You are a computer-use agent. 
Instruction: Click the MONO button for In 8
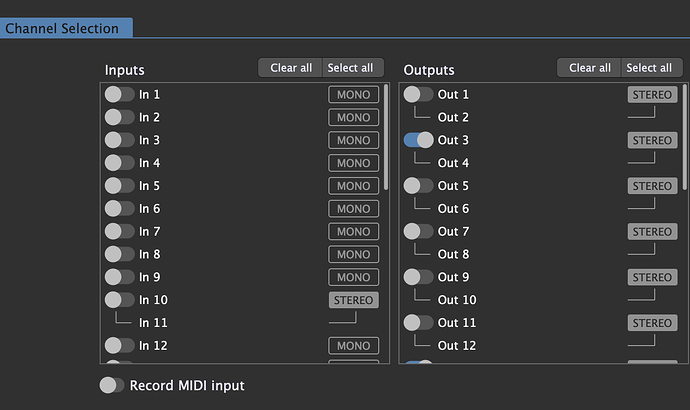(x=354, y=255)
